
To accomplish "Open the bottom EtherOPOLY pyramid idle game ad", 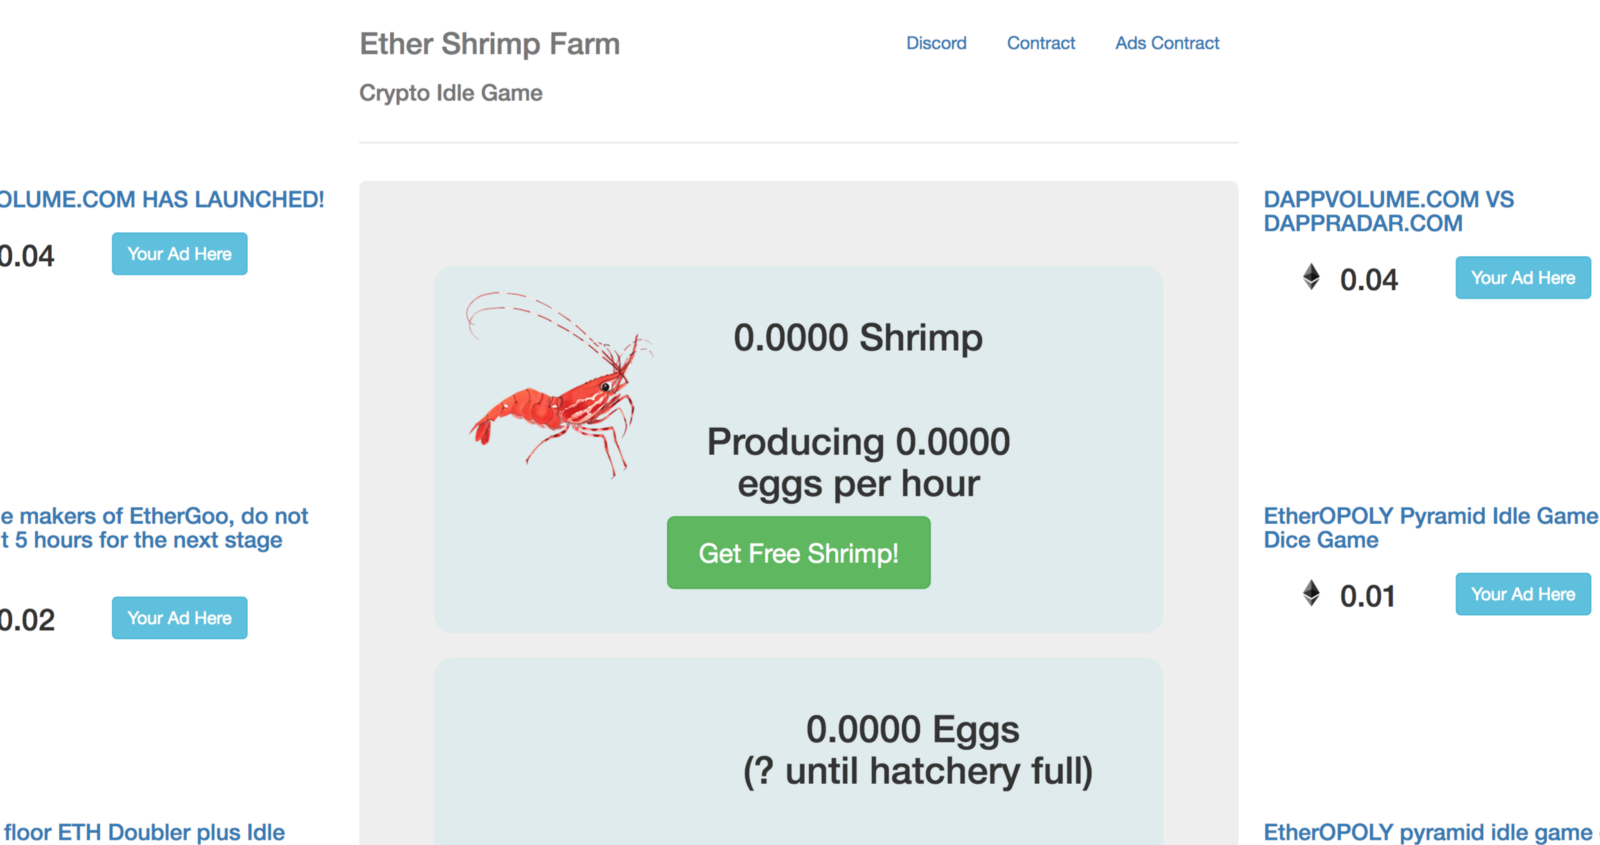I will coord(1428,832).
